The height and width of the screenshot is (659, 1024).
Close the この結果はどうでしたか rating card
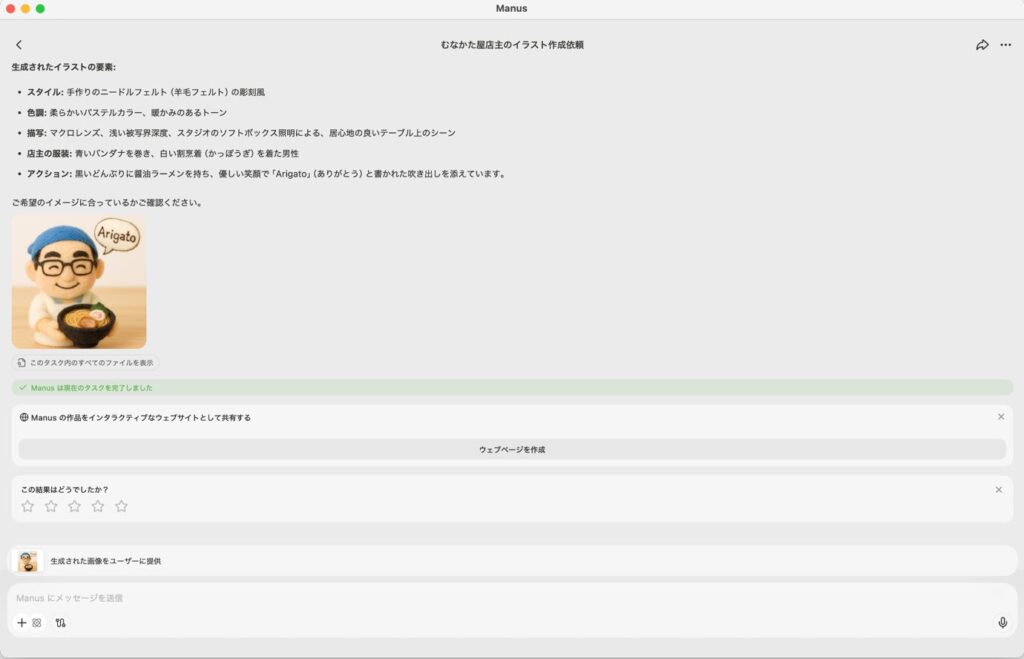998,489
